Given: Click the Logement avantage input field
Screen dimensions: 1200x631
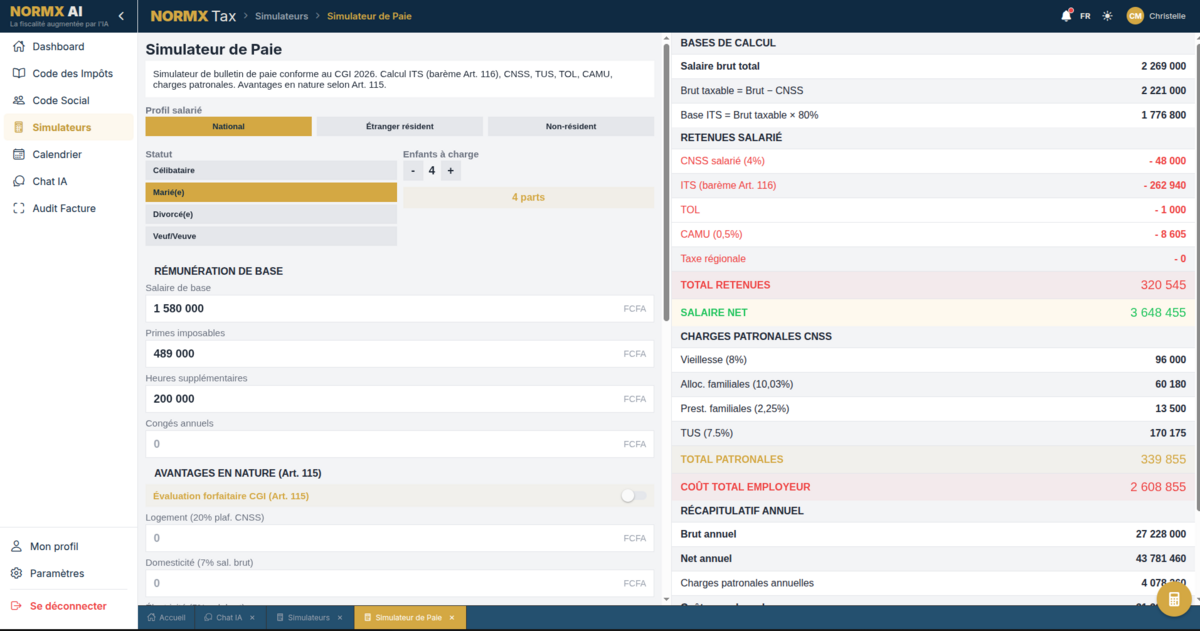Looking at the screenshot, I should point(400,538).
